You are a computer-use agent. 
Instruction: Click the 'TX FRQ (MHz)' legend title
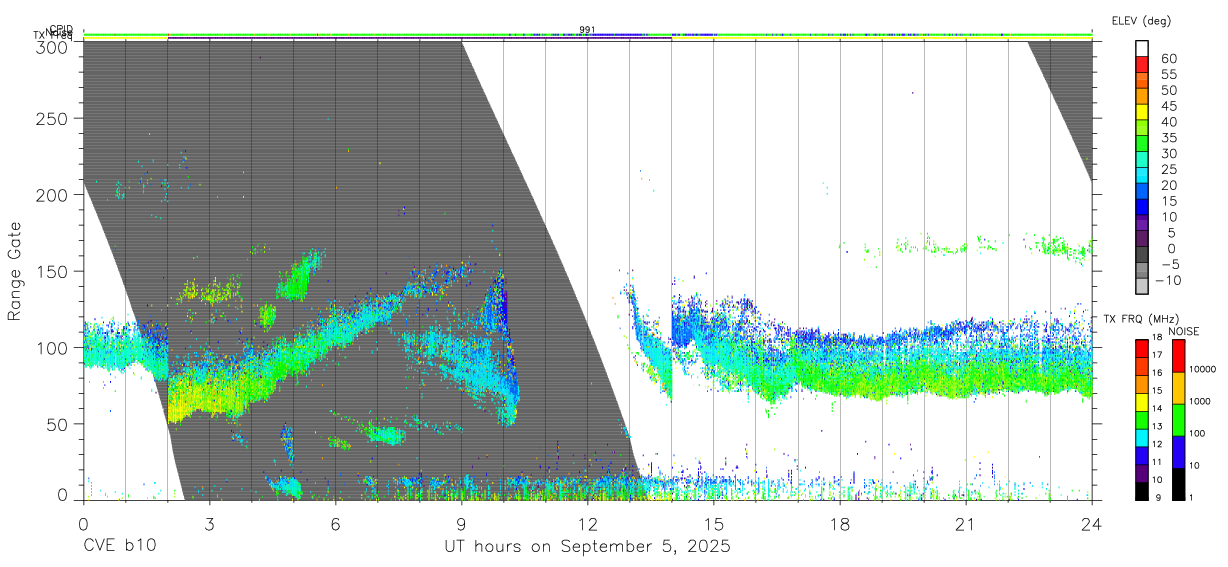1142,319
